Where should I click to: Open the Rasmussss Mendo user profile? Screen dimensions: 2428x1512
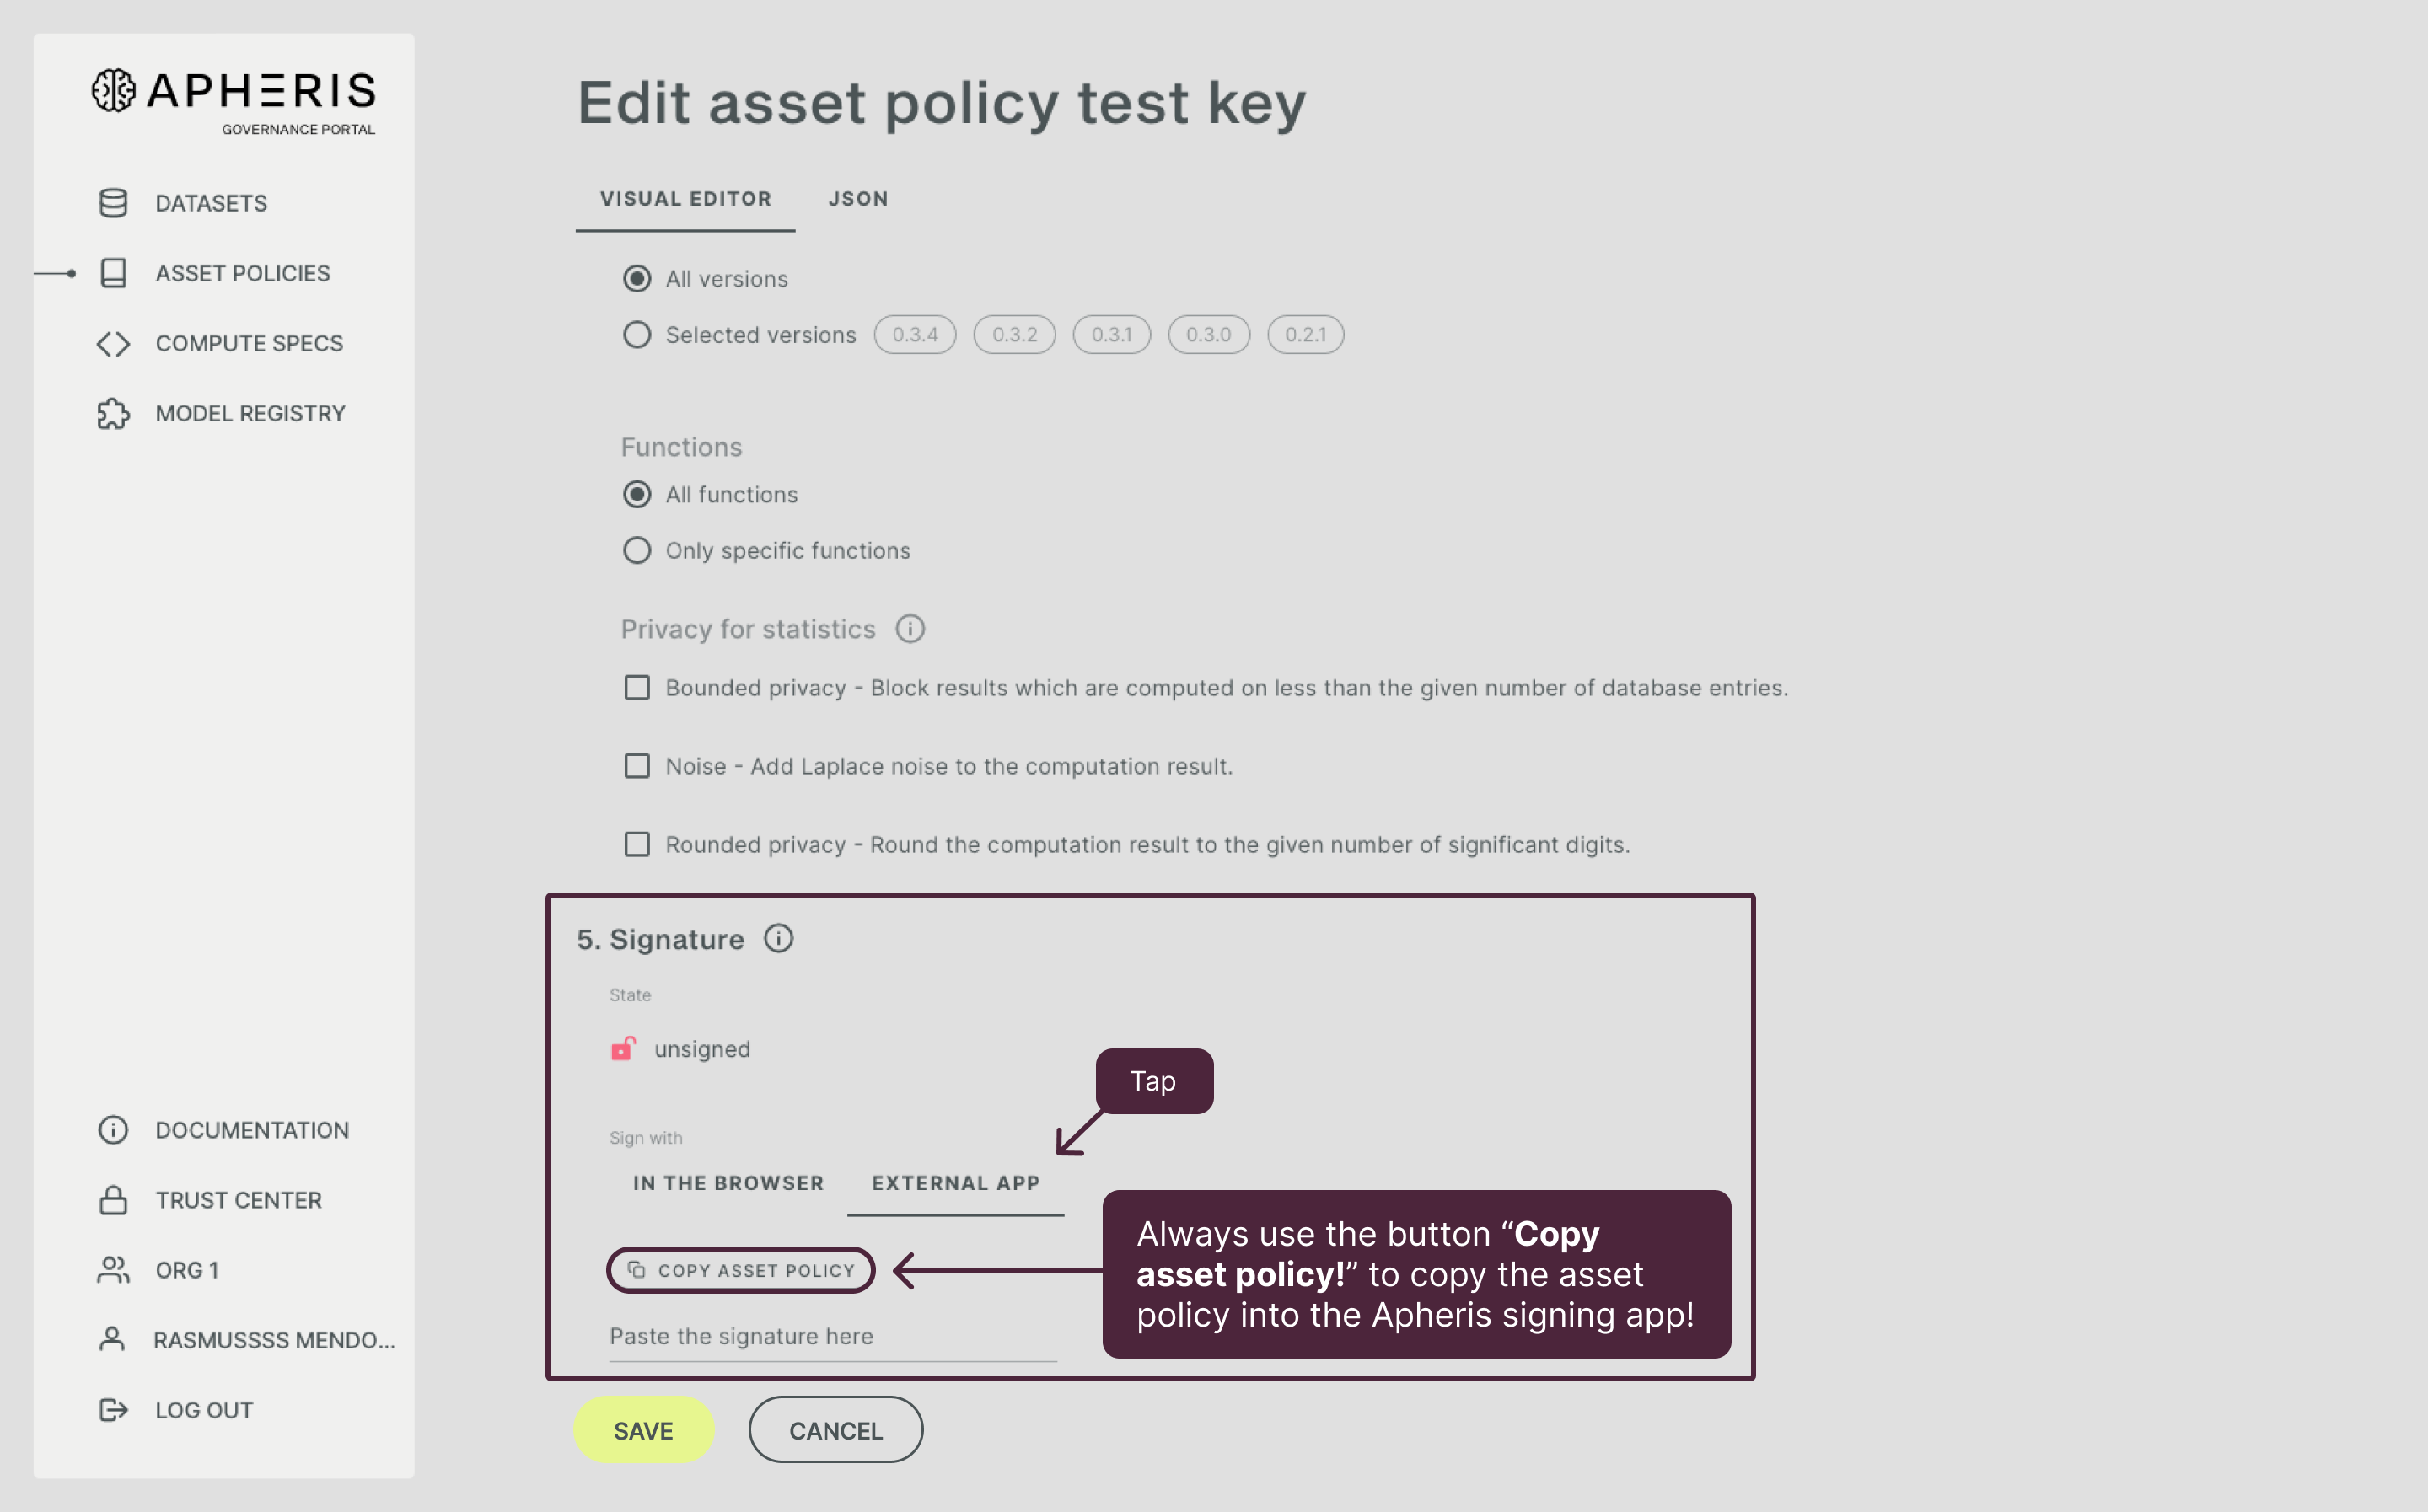point(274,1340)
